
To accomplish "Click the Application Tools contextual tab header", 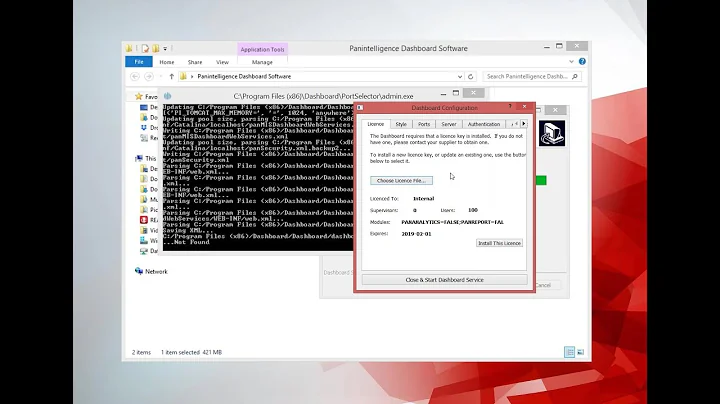I will coord(262,50).
